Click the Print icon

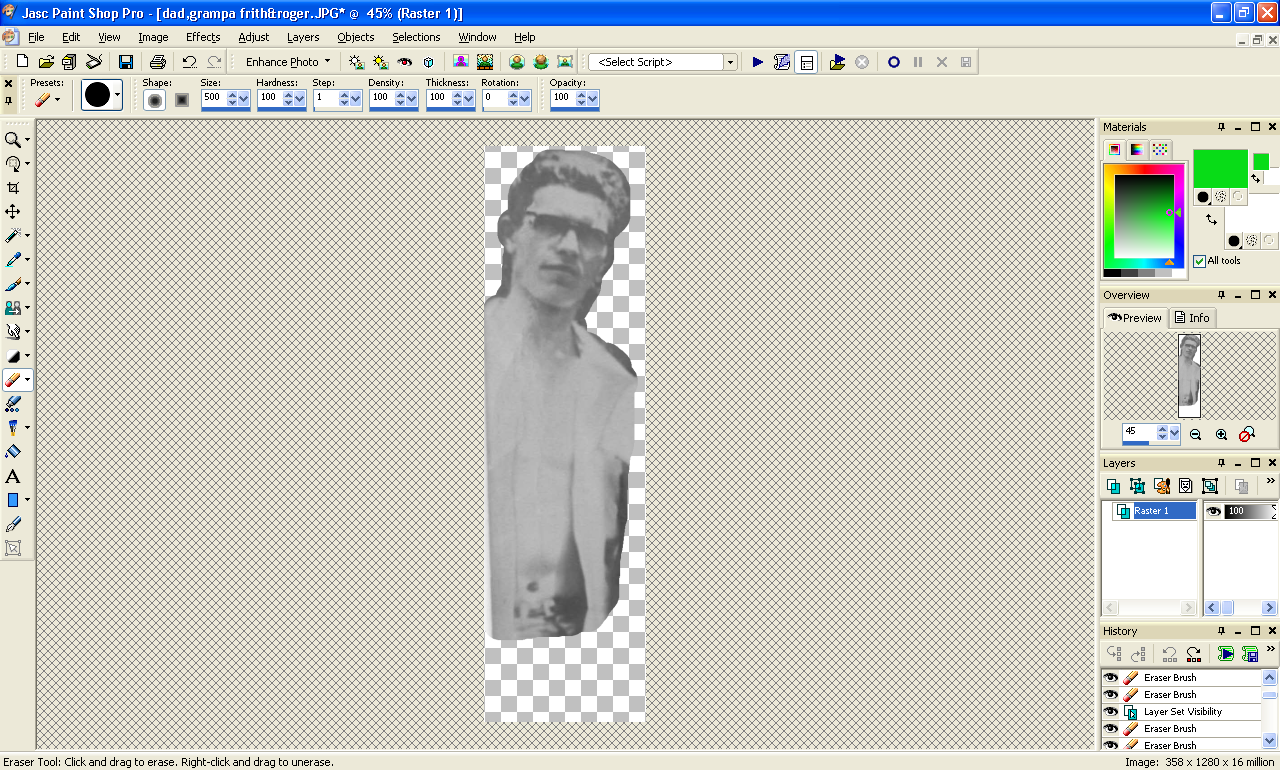click(158, 62)
